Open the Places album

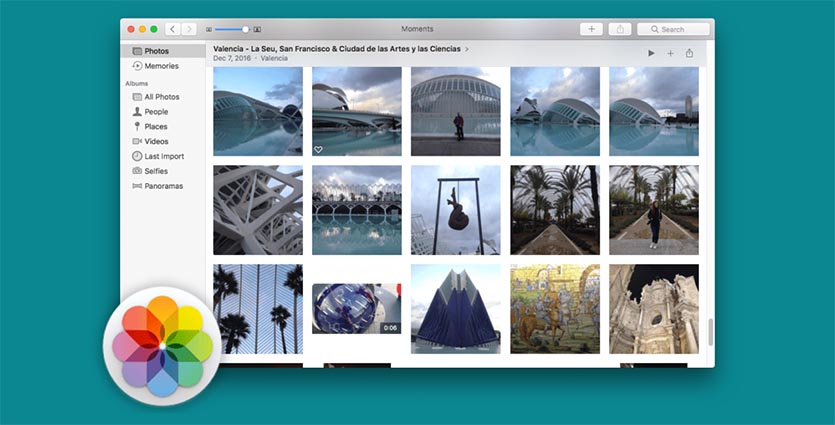155,127
